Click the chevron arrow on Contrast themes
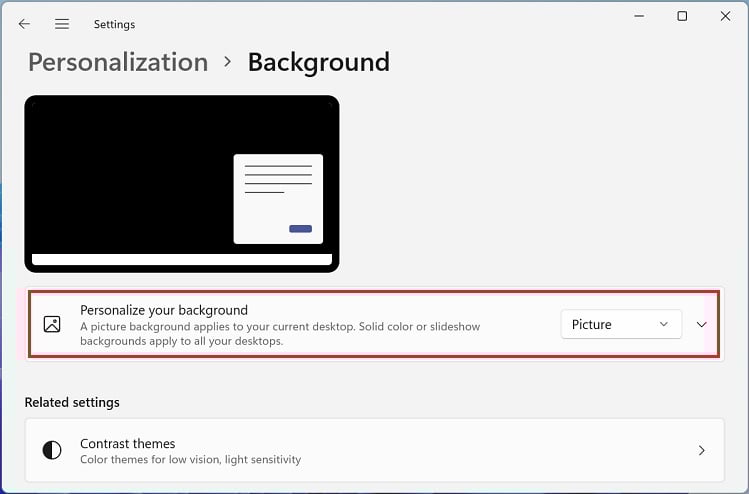 click(701, 450)
